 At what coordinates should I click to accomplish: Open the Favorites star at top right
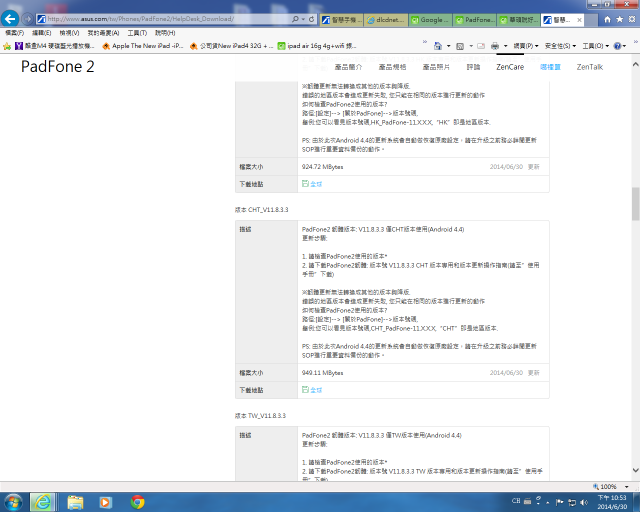(x=620, y=19)
